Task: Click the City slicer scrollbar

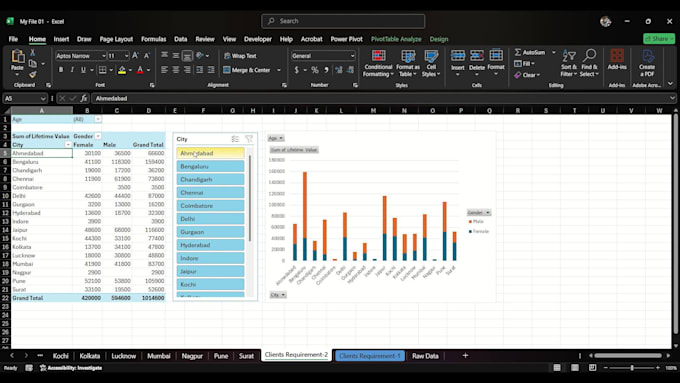Action: tap(250, 197)
